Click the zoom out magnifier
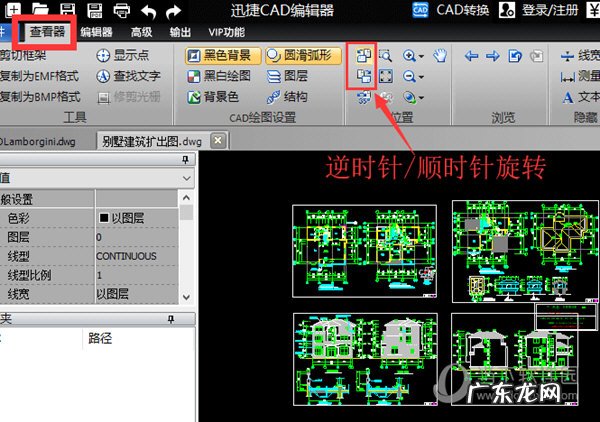 pyautogui.click(x=409, y=77)
